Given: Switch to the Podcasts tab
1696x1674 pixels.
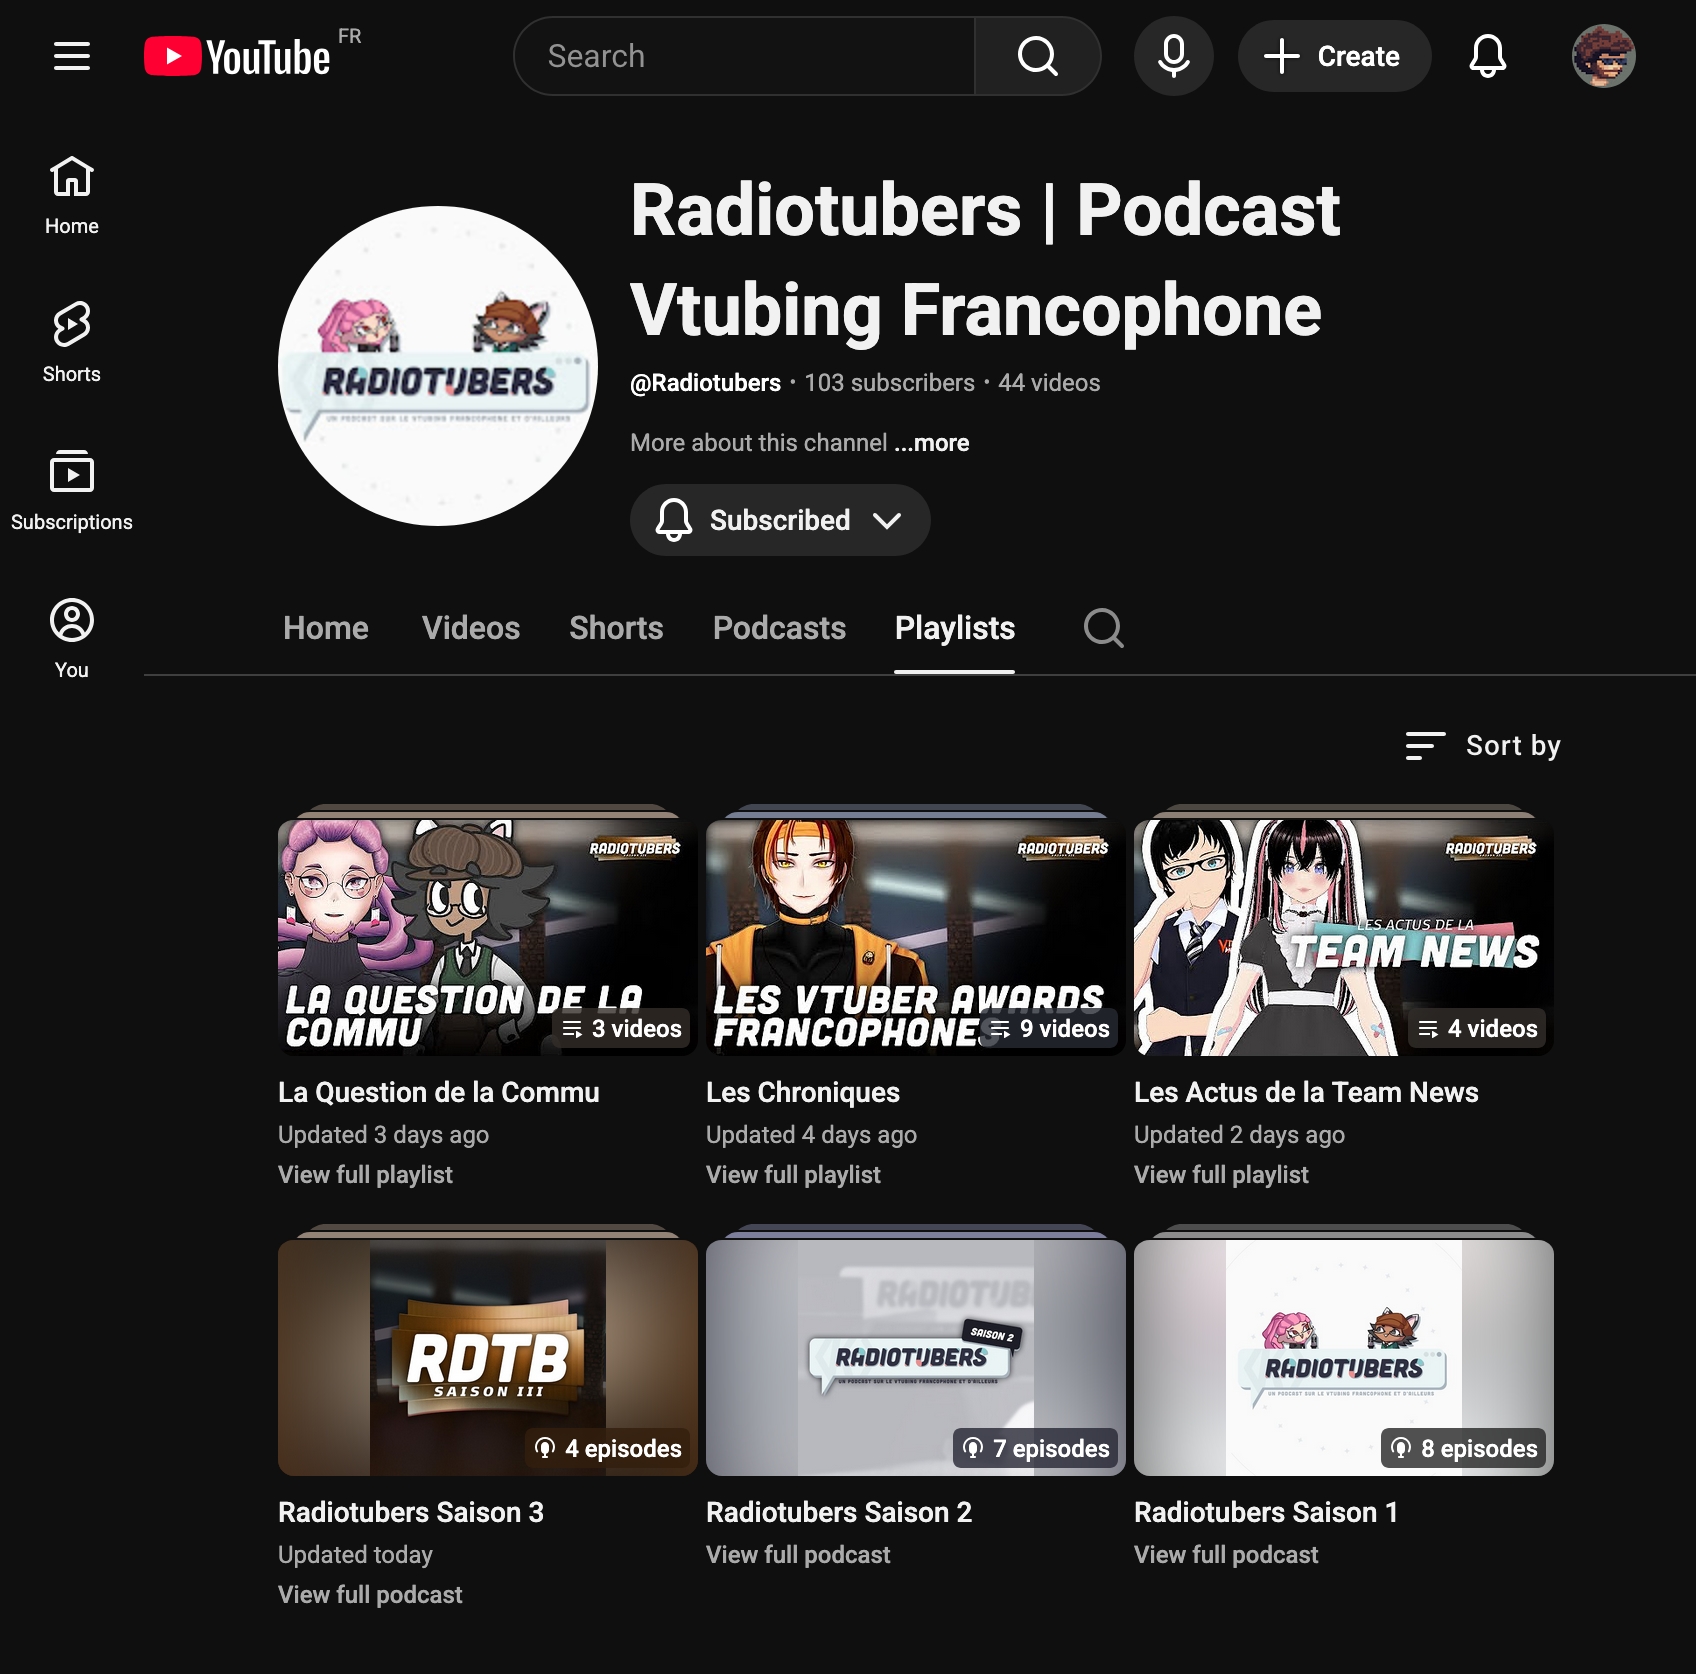Looking at the screenshot, I should tap(779, 628).
